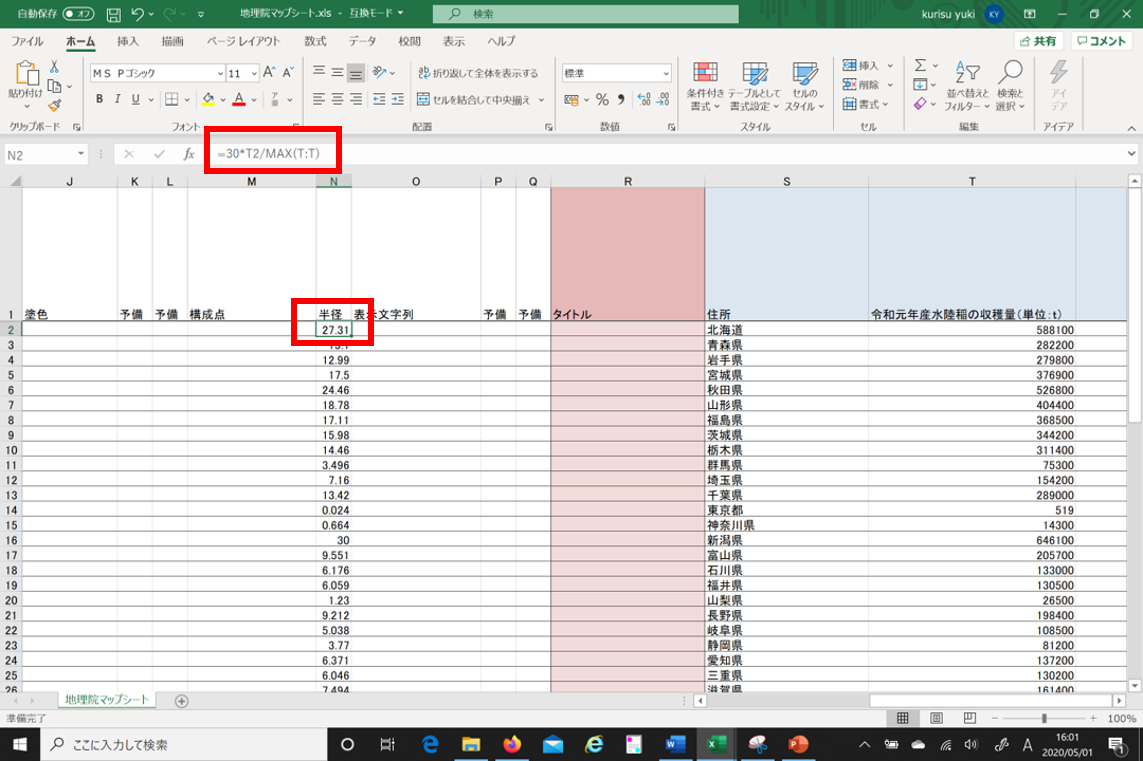Open the font name dropdown
Viewport: 1143px width, 761px height.
(x=219, y=73)
